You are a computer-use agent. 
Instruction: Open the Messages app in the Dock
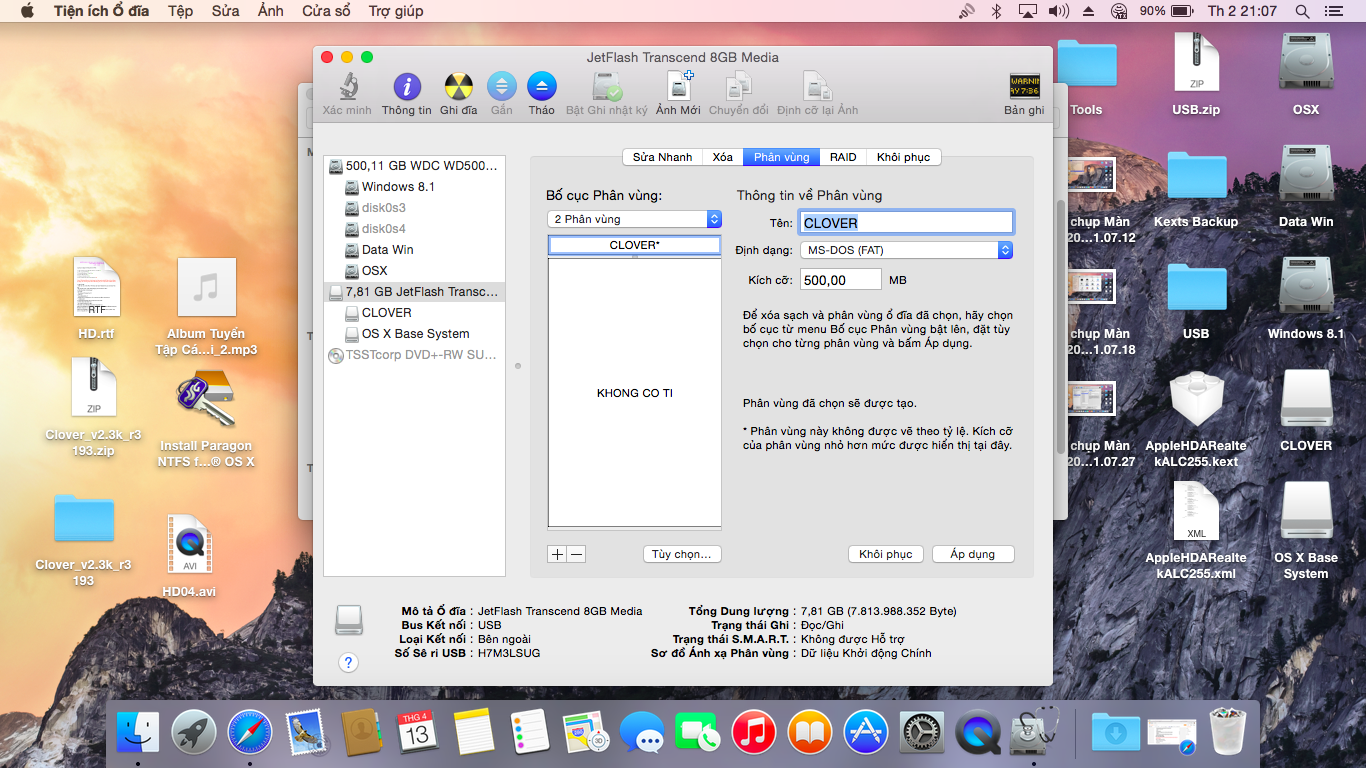(x=642, y=732)
